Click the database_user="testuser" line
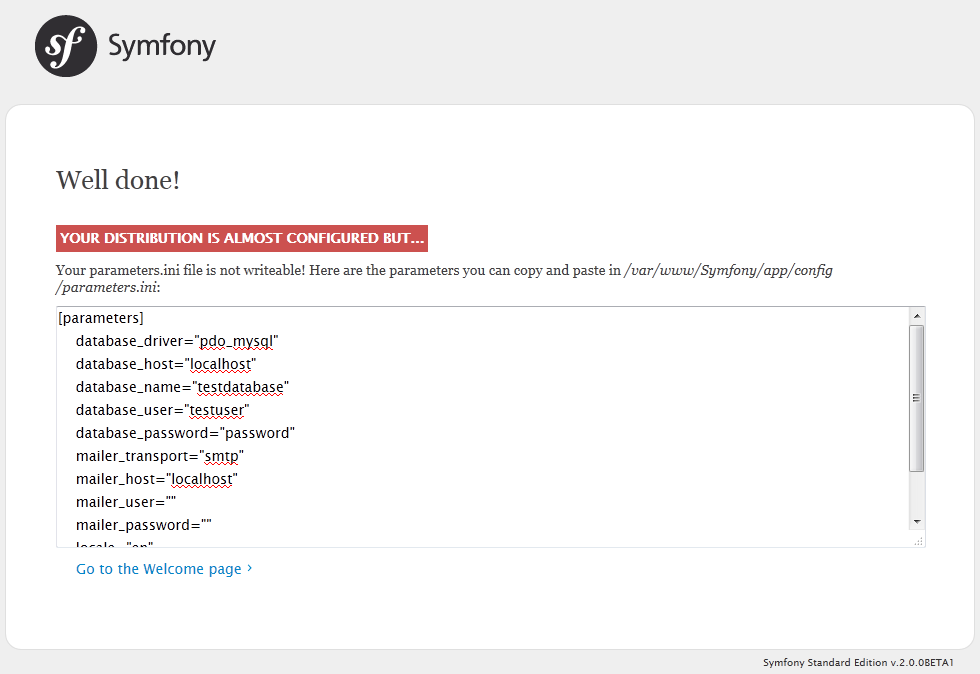Screen dimensions: 980x674 pyautogui.click(x=162, y=410)
